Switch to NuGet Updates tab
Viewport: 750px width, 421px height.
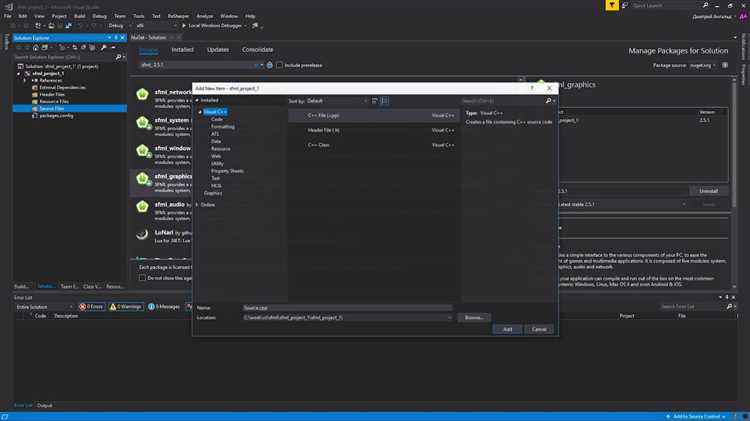(218, 50)
